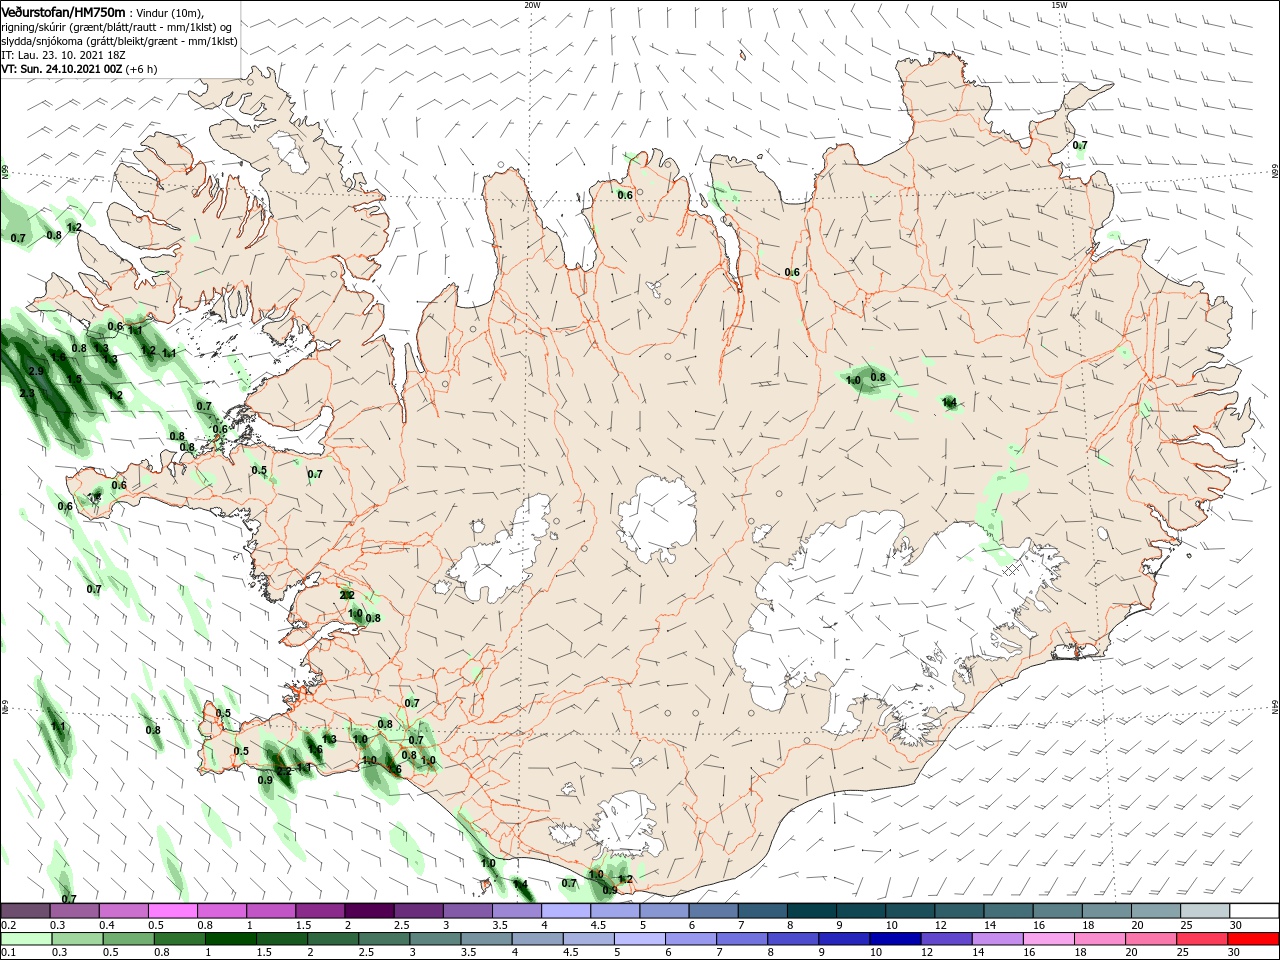Click the 'Veðurstofan/HM750m' title text

tap(63, 12)
